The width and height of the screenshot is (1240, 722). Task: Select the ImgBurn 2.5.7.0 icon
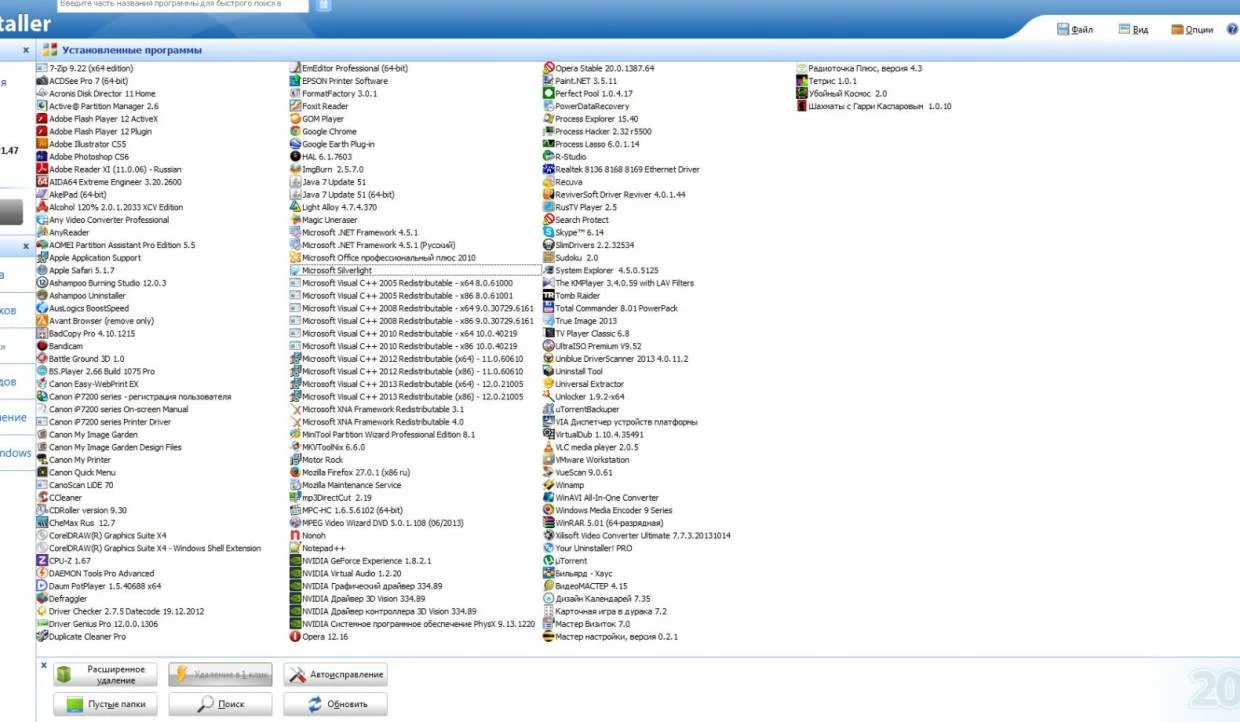[x=295, y=169]
